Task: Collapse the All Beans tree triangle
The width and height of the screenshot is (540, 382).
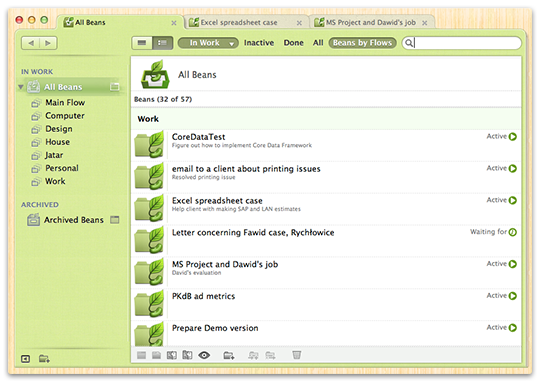Action: pyautogui.click(x=21, y=87)
